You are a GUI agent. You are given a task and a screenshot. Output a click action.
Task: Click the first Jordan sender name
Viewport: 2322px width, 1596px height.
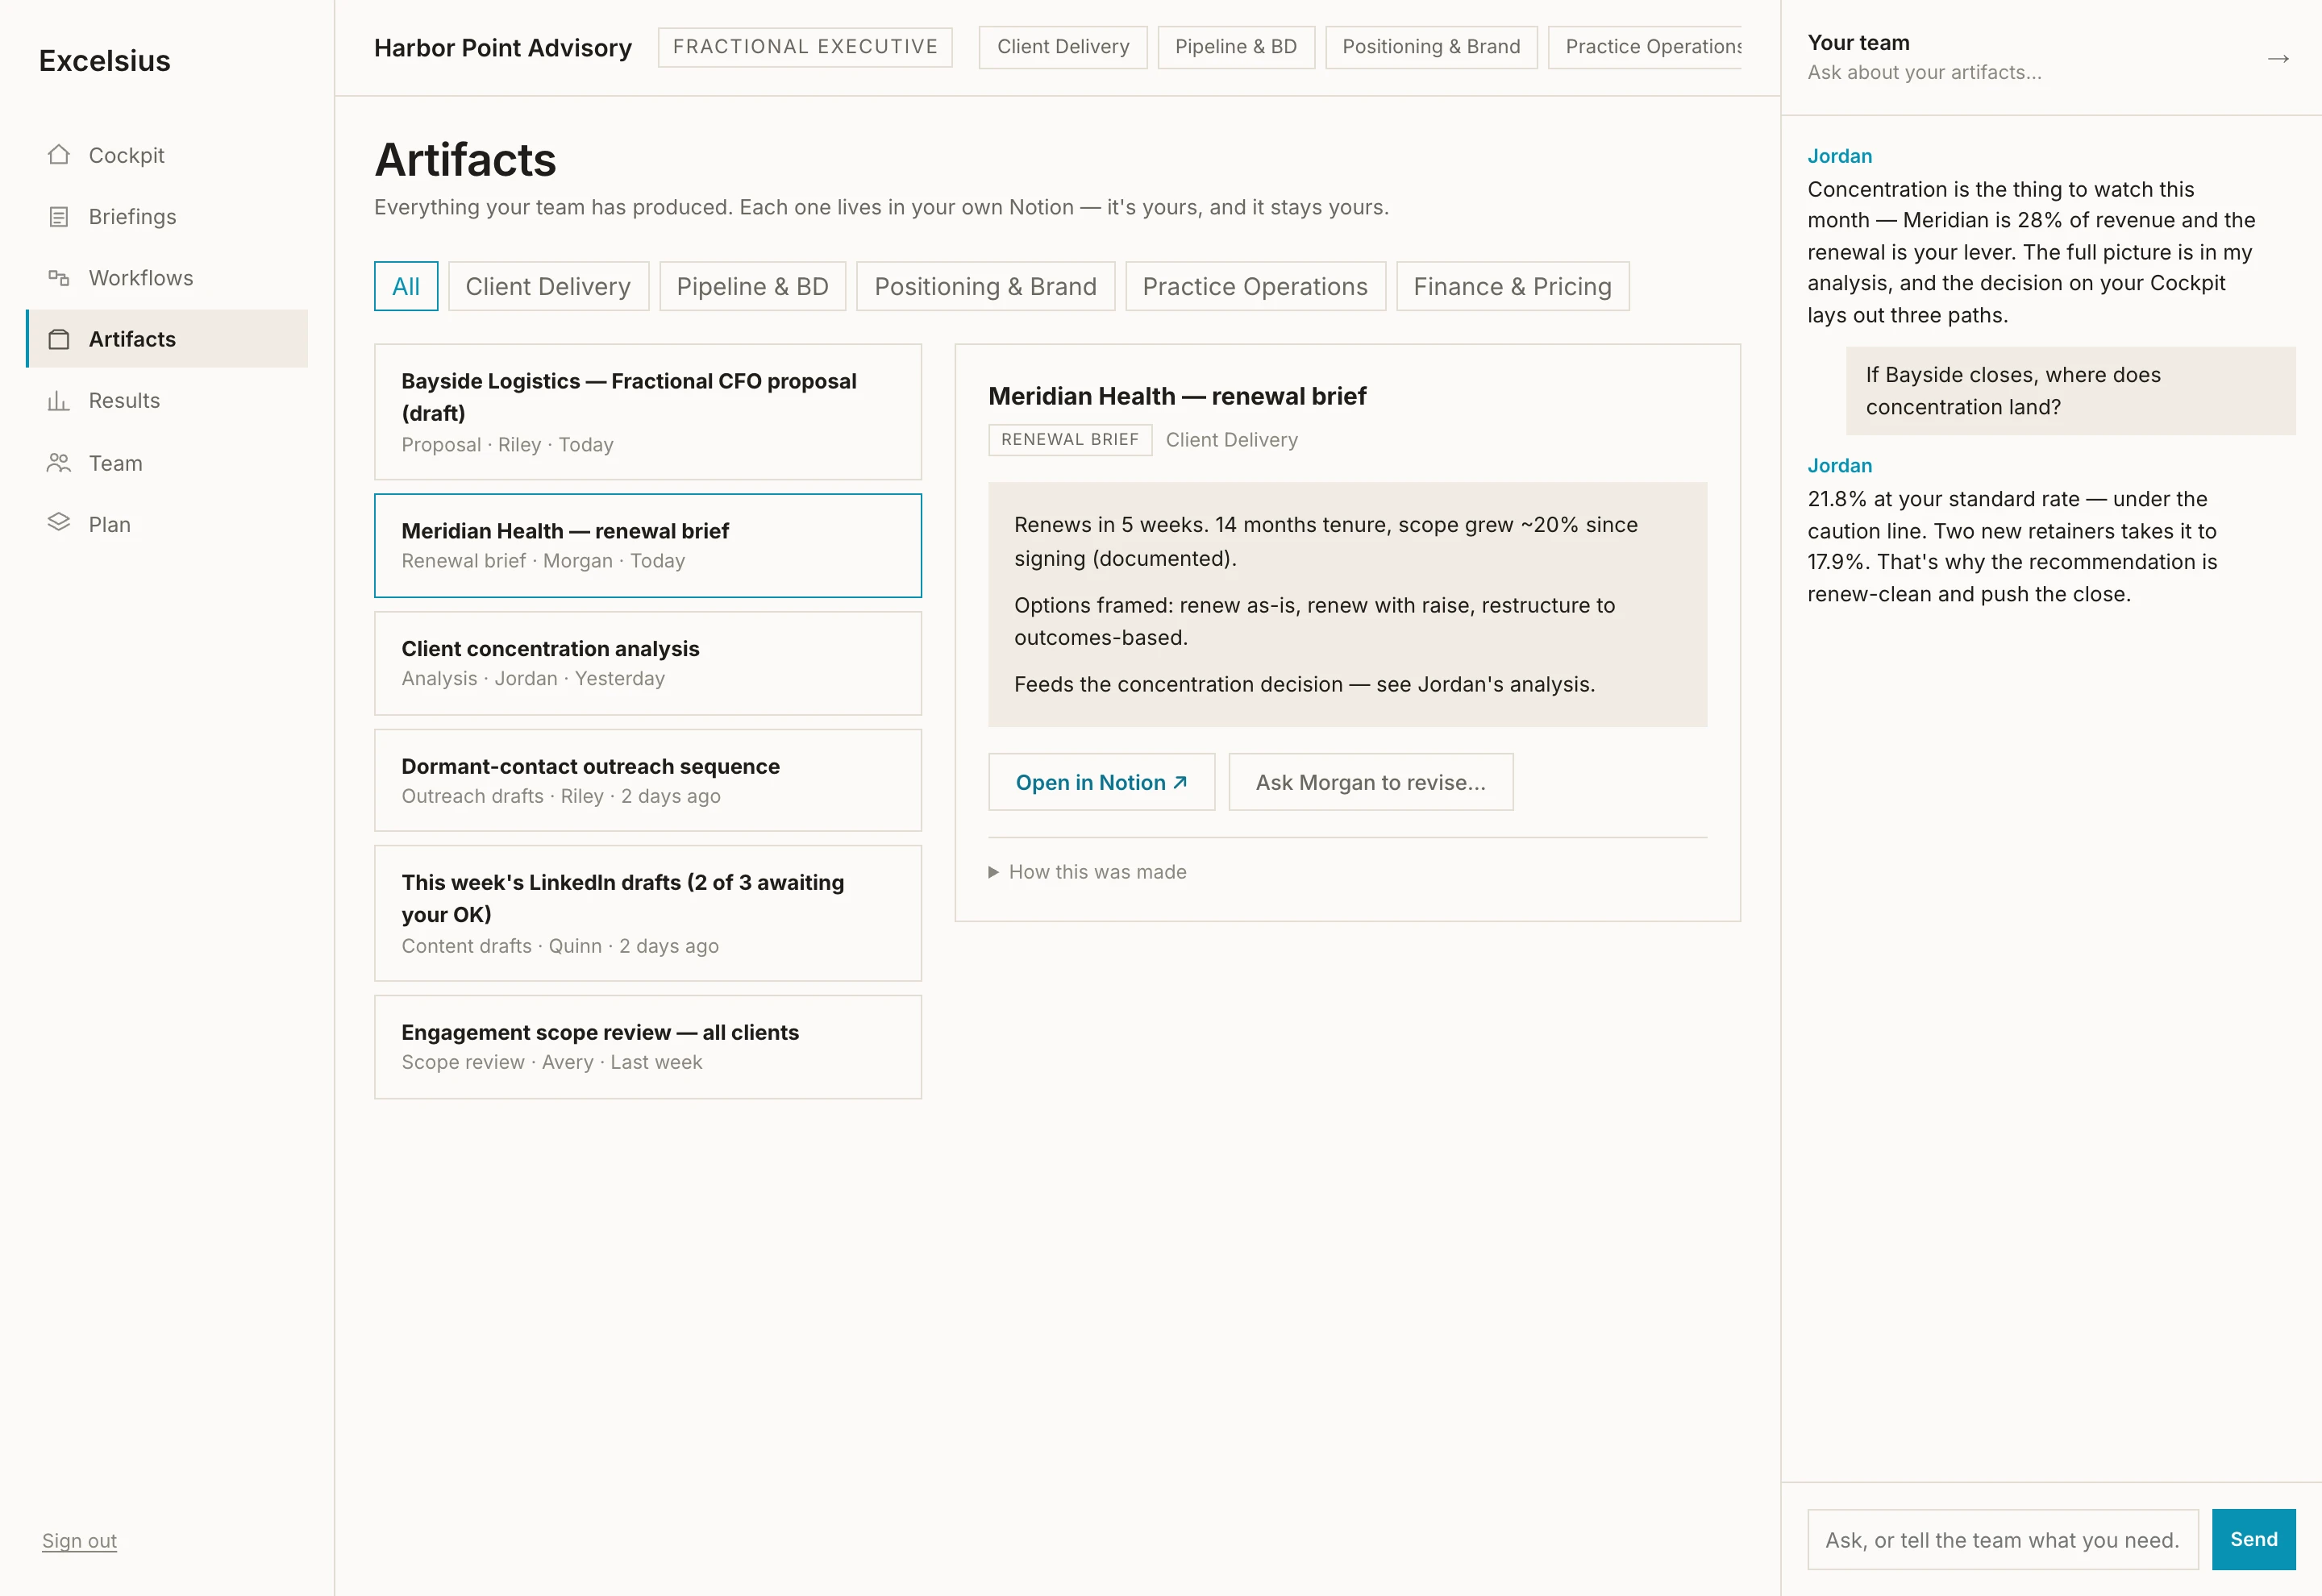point(1839,156)
